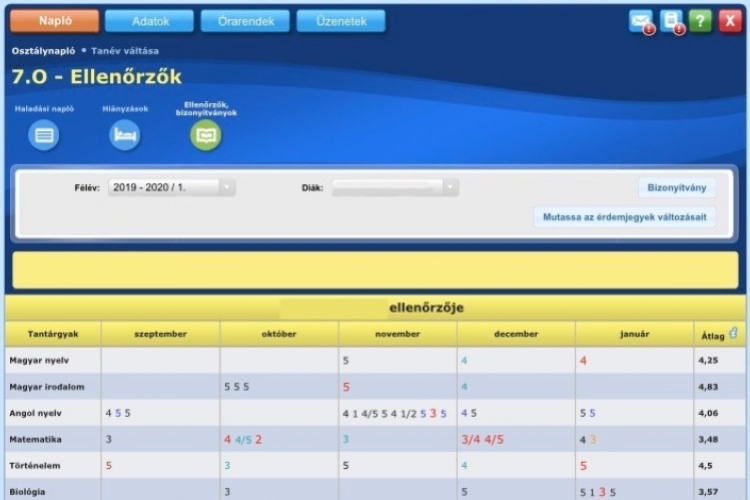Image resolution: width=750 pixels, height=500 pixels.
Task: Click the Bizonyítvány button
Action: [677, 188]
